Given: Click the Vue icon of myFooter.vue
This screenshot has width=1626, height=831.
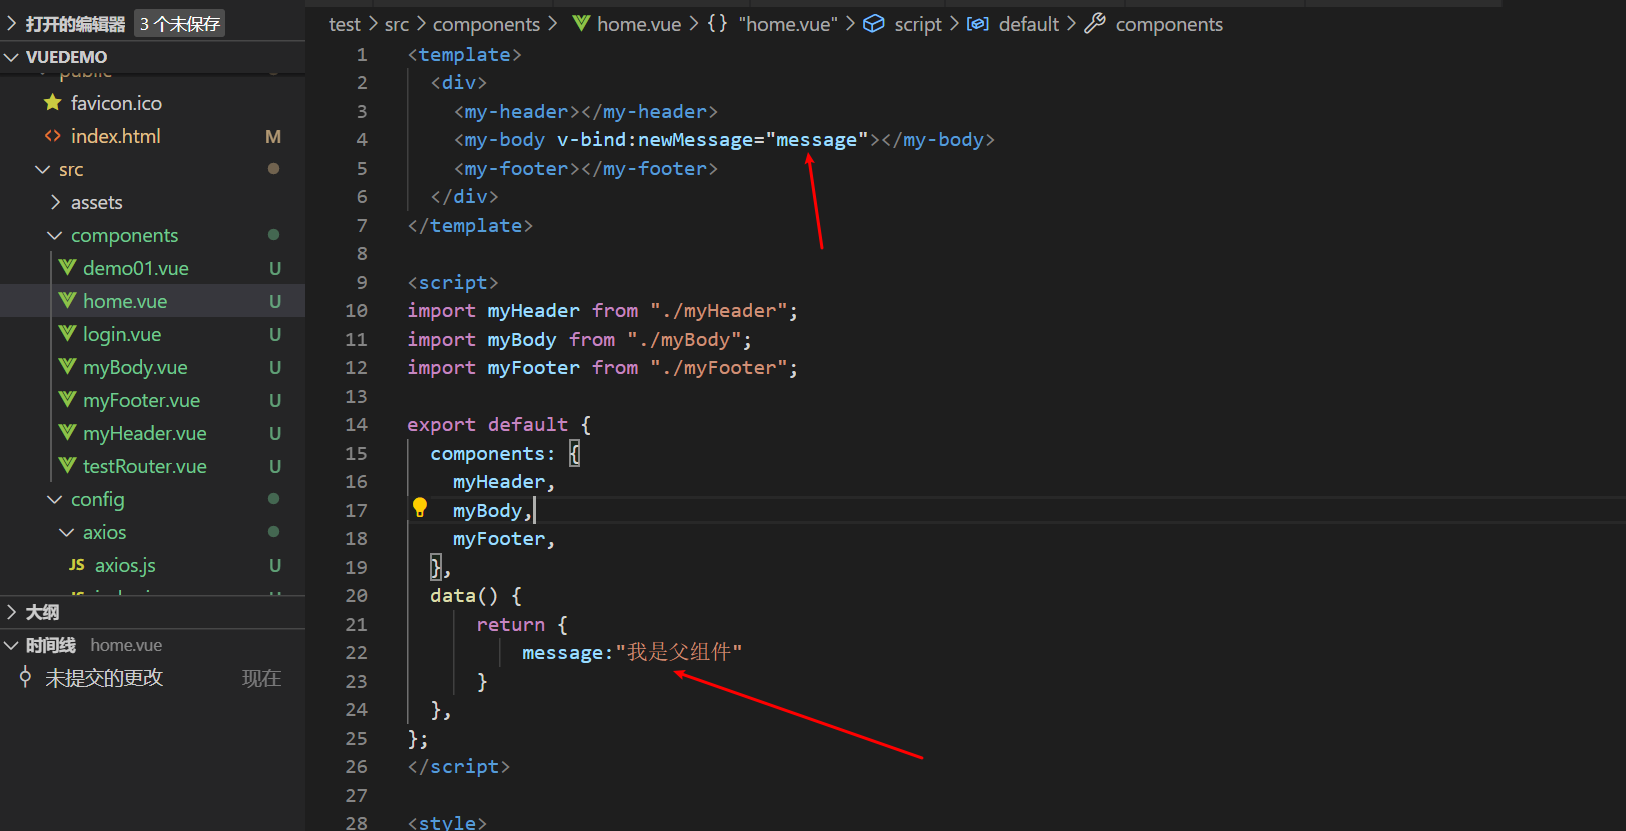Looking at the screenshot, I should 67,399.
